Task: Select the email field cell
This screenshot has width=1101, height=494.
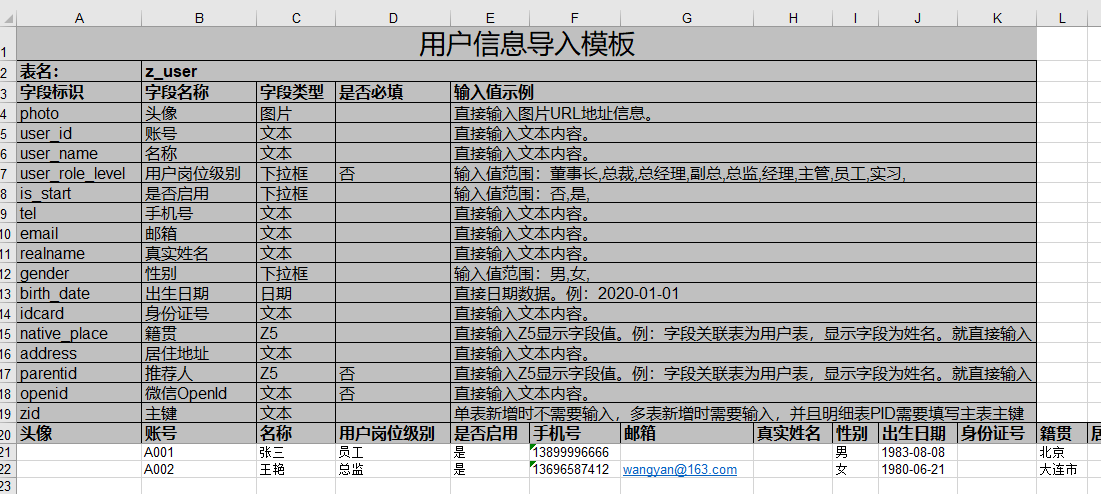Action: tap(79, 234)
